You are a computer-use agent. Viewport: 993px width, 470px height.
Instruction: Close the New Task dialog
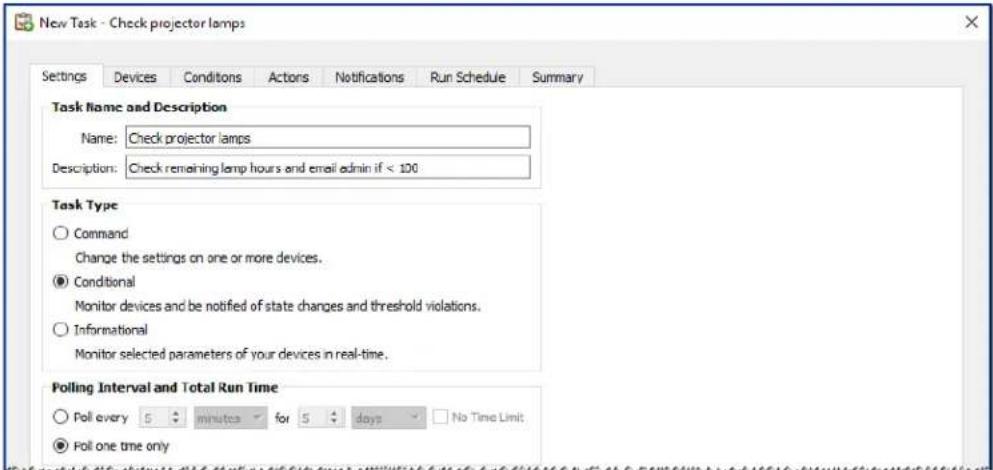[x=970, y=22]
